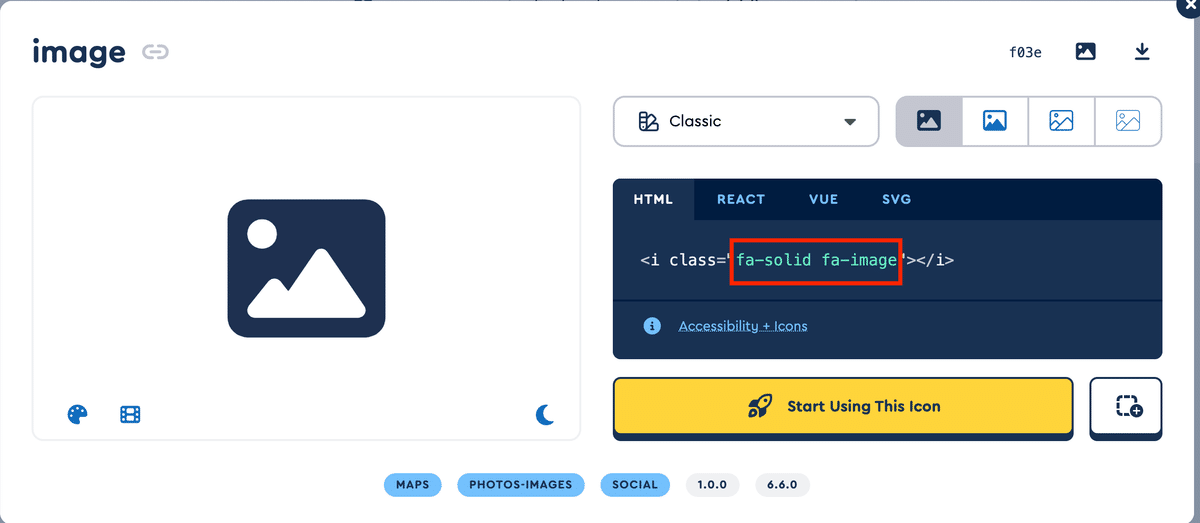Open the Classic family dropdown
Image resolution: width=1200 pixels, height=523 pixels.
click(746, 121)
